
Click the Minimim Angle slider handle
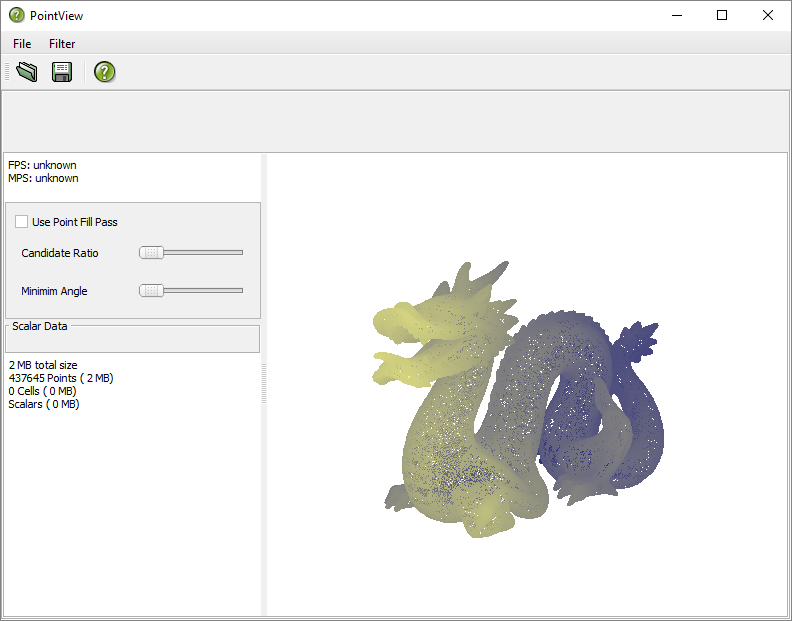click(x=152, y=291)
